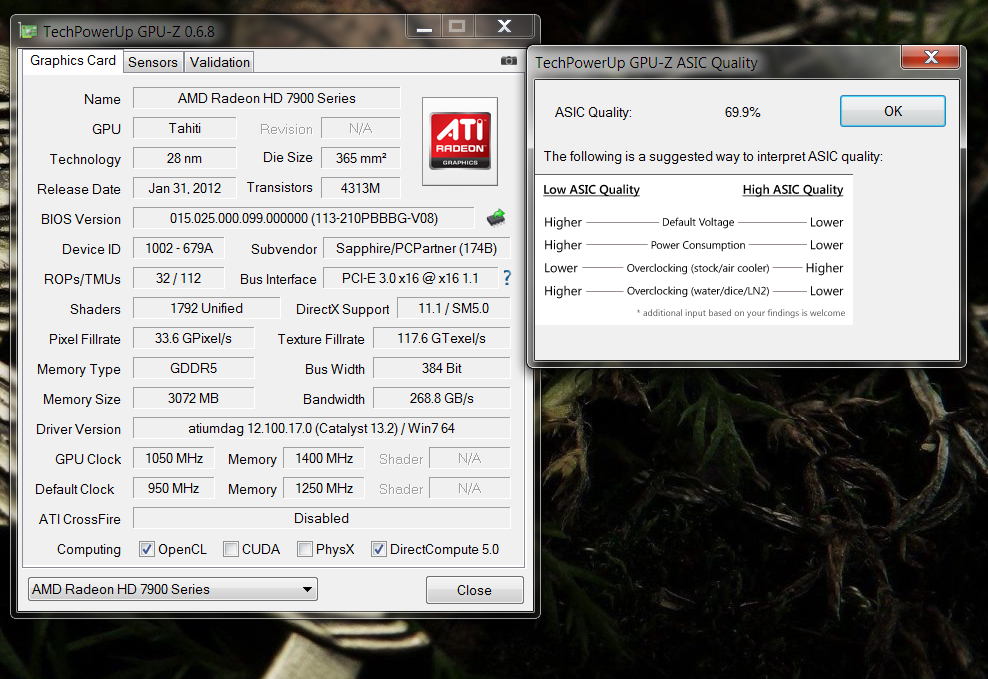Click the GPU field showing Tahiti
988x679 pixels.
(x=185, y=128)
